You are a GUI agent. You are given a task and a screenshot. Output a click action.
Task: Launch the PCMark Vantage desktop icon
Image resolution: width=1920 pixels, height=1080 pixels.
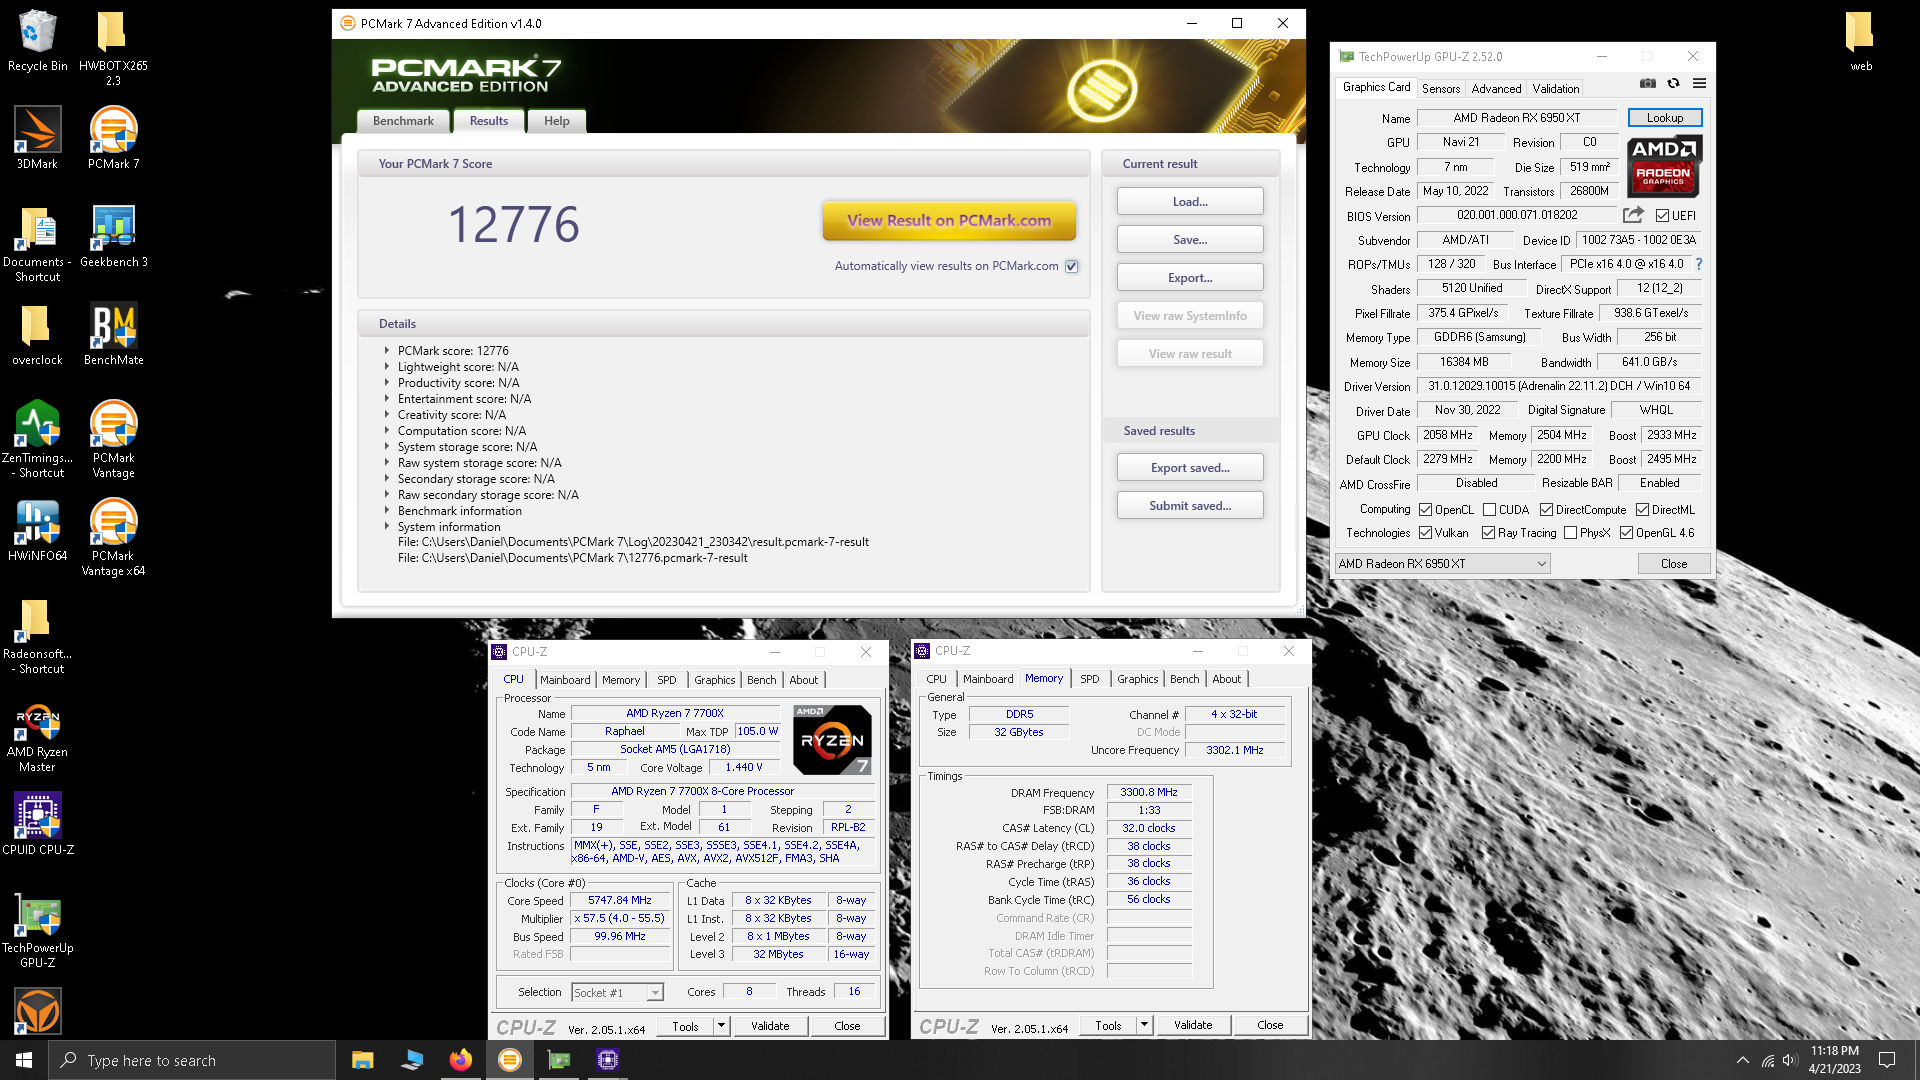(113, 440)
